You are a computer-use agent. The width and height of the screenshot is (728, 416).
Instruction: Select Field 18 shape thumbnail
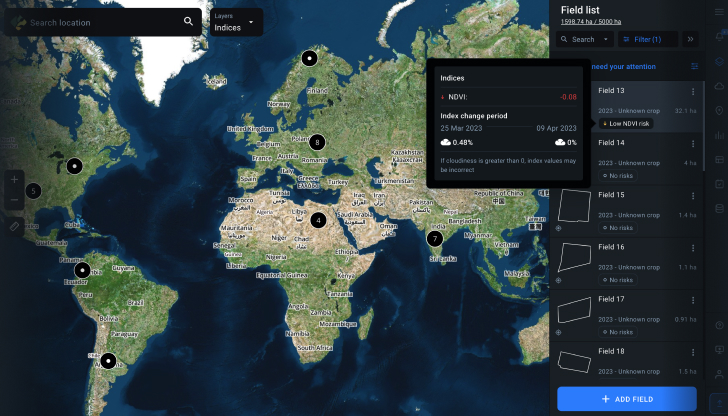coord(574,362)
